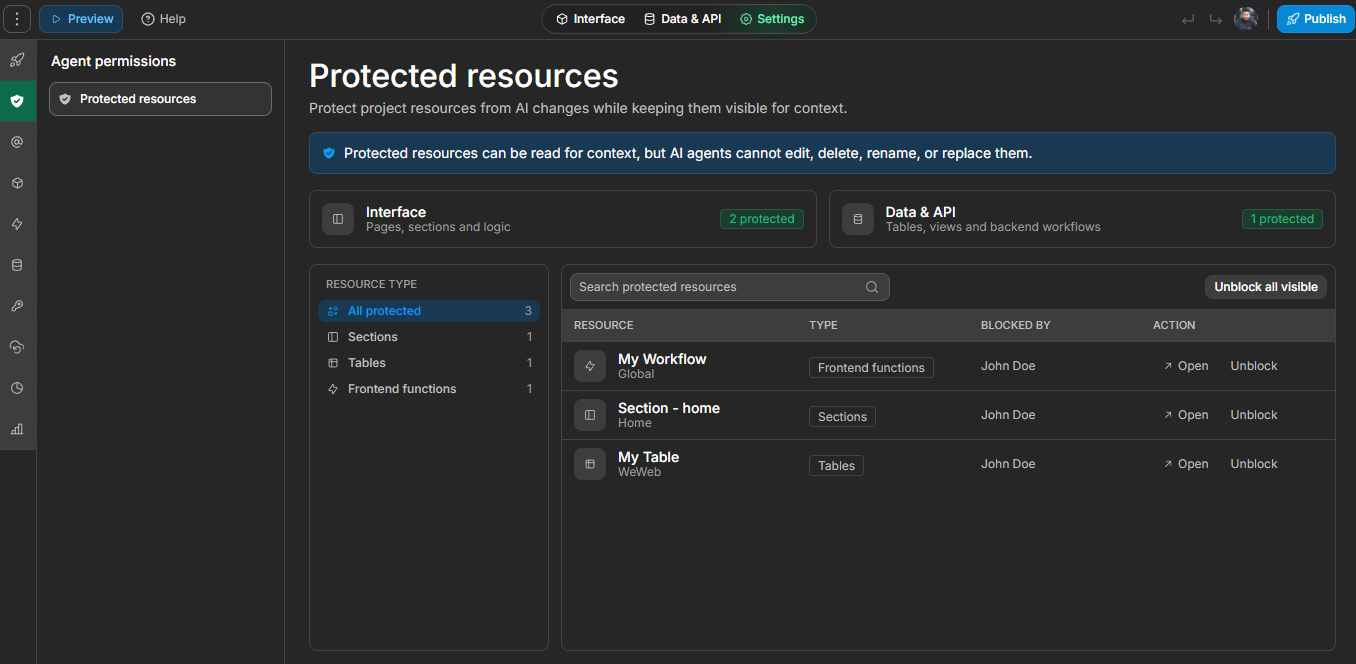1356x664 pixels.
Task: Click the RESOURCE column header
Action: point(603,325)
